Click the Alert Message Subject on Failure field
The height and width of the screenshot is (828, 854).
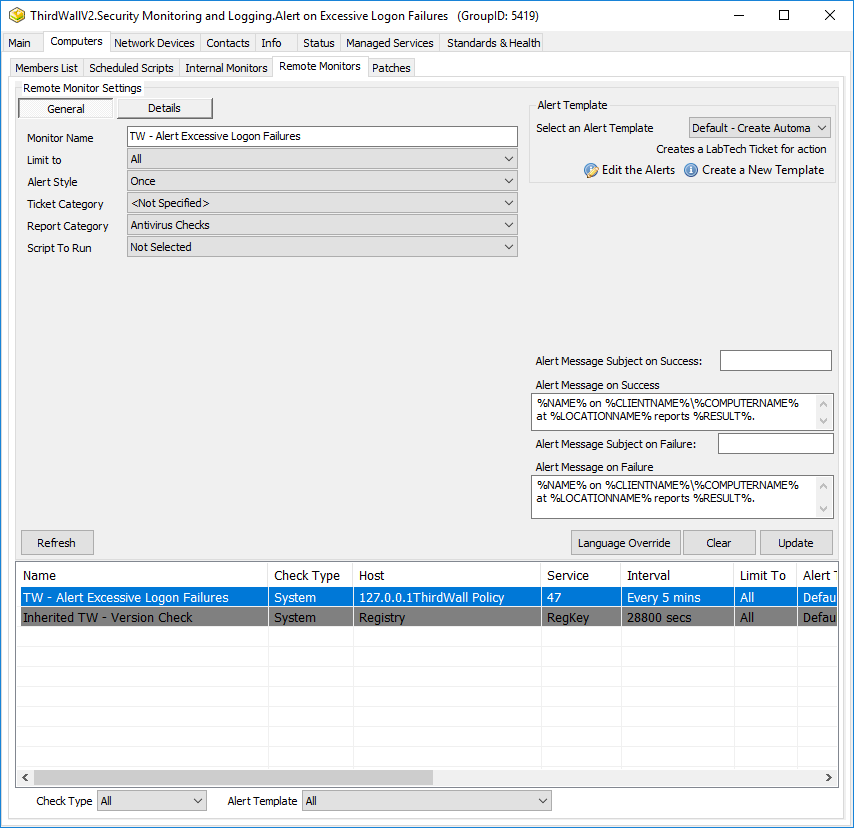pyautogui.click(x=776, y=443)
